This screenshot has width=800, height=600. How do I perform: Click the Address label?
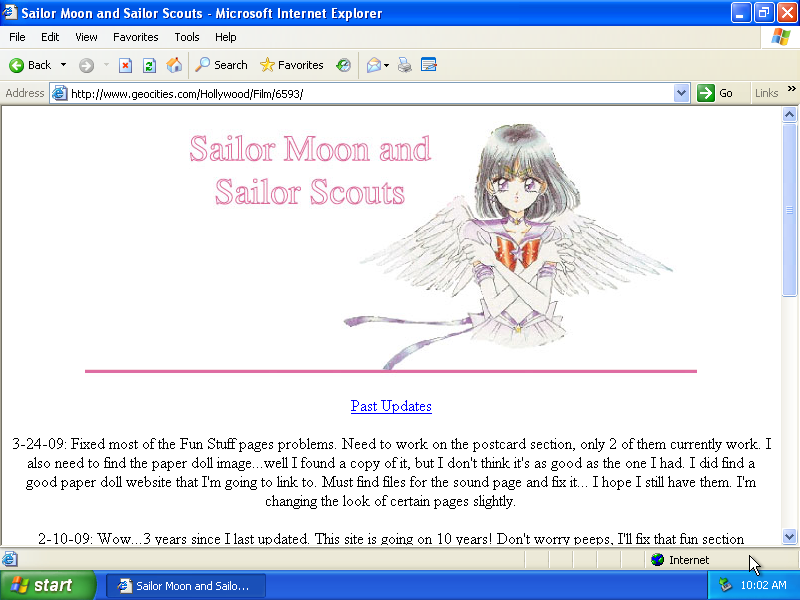pyautogui.click(x=24, y=93)
